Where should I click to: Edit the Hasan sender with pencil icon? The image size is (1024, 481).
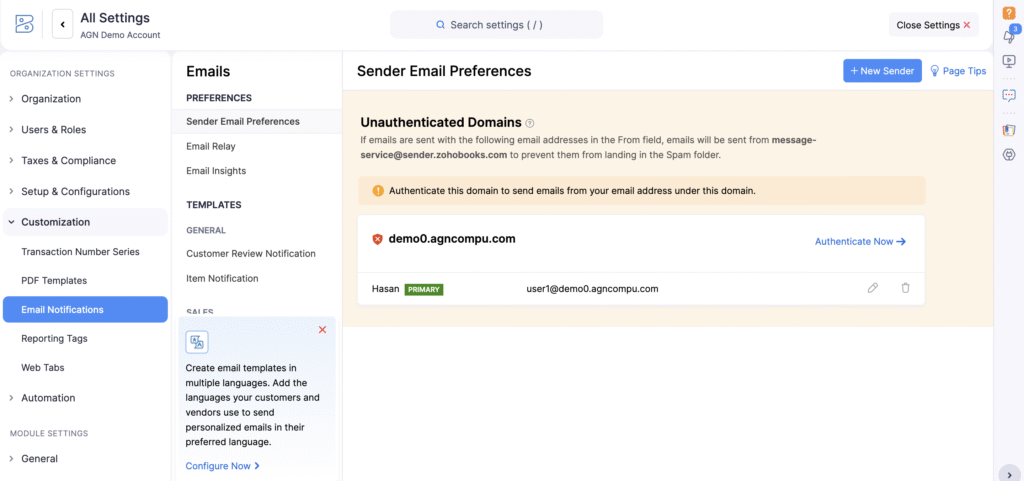point(872,288)
